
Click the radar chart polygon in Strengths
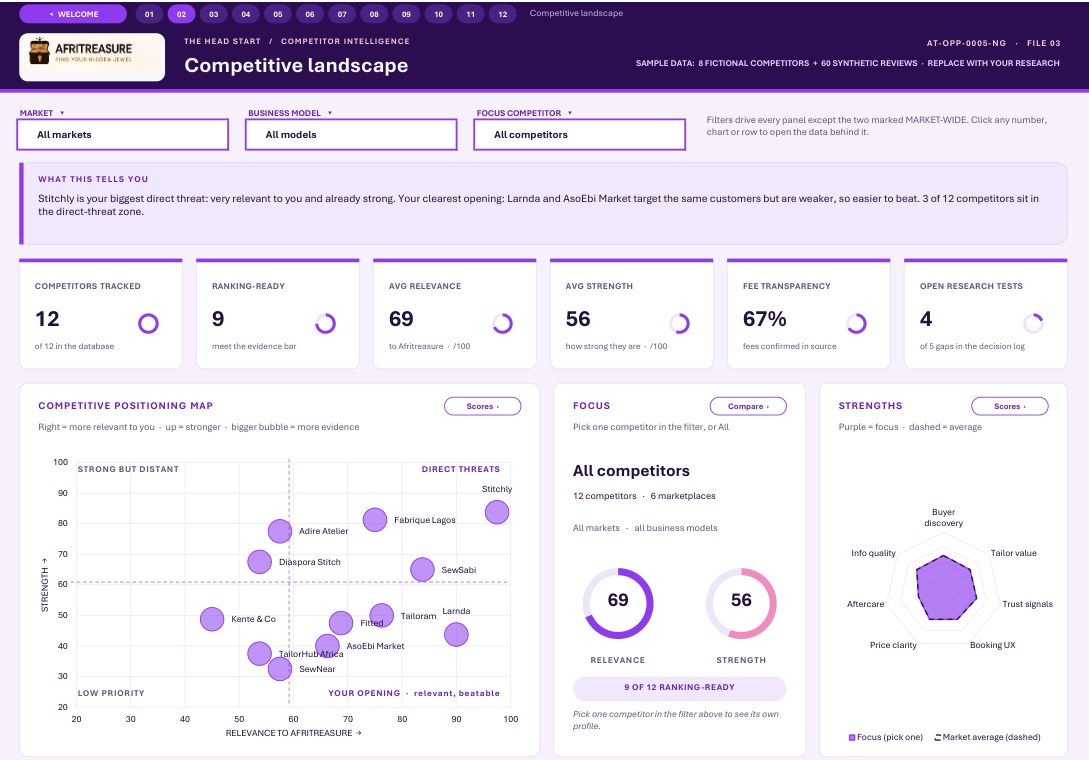coord(945,588)
